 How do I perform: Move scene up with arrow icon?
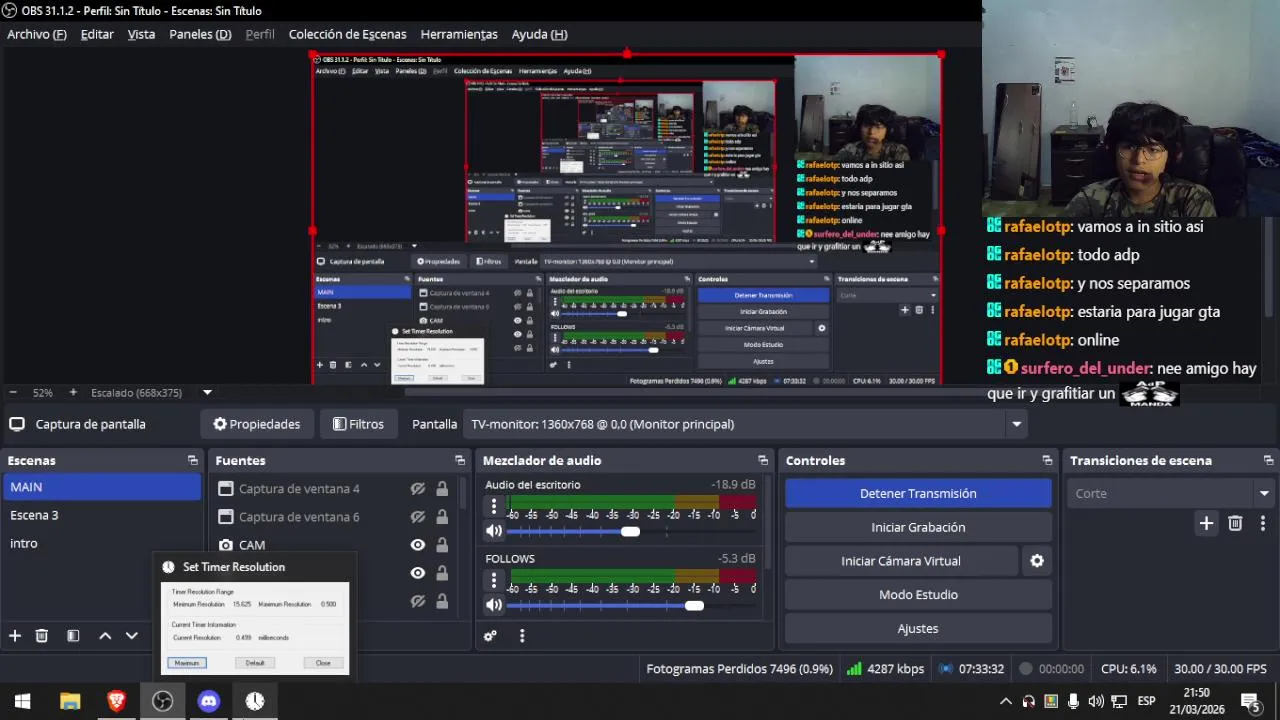105,636
